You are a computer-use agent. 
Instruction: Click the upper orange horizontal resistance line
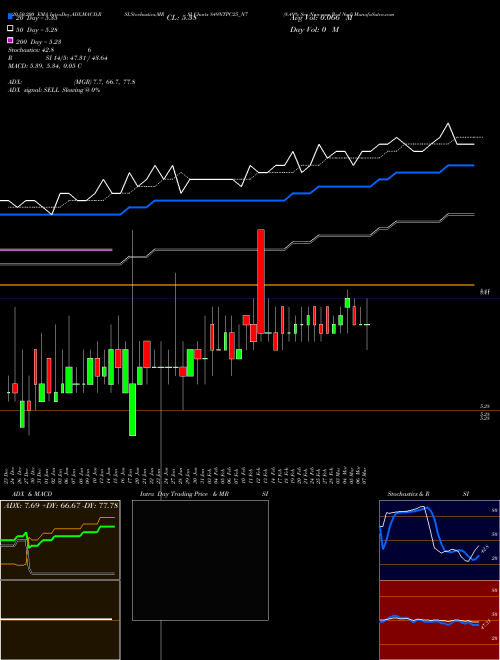(237, 285)
